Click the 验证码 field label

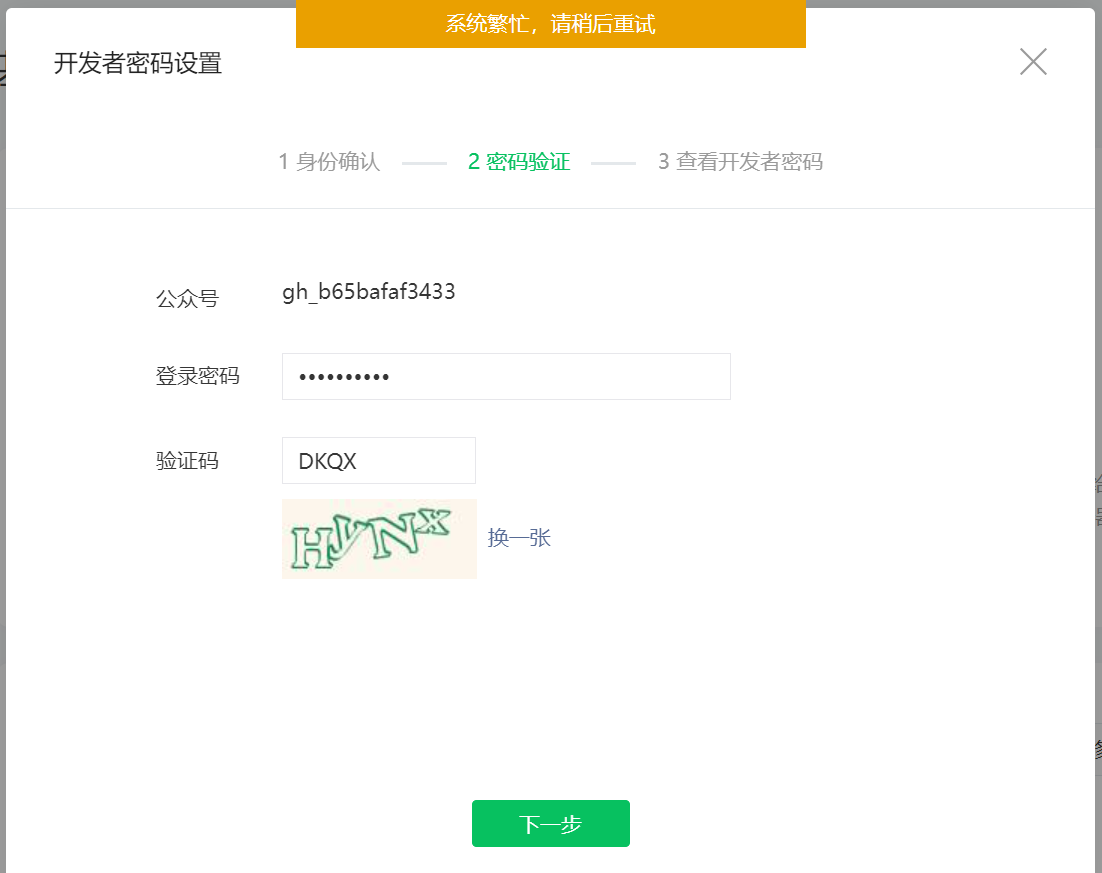click(x=187, y=460)
